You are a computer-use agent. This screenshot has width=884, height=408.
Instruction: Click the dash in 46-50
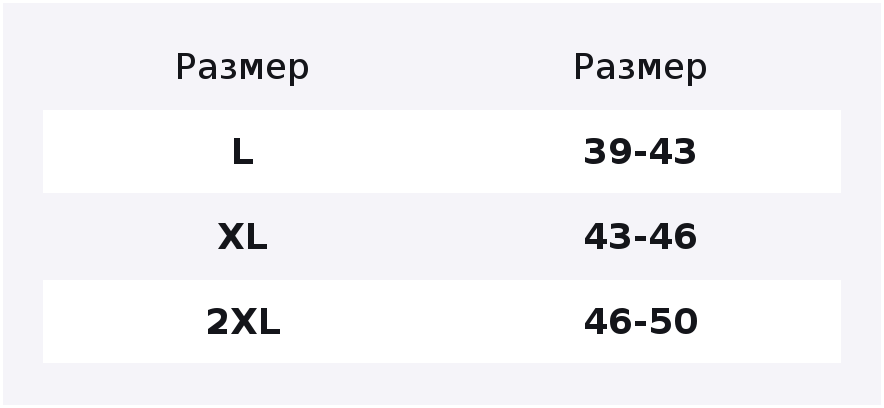click(x=640, y=324)
